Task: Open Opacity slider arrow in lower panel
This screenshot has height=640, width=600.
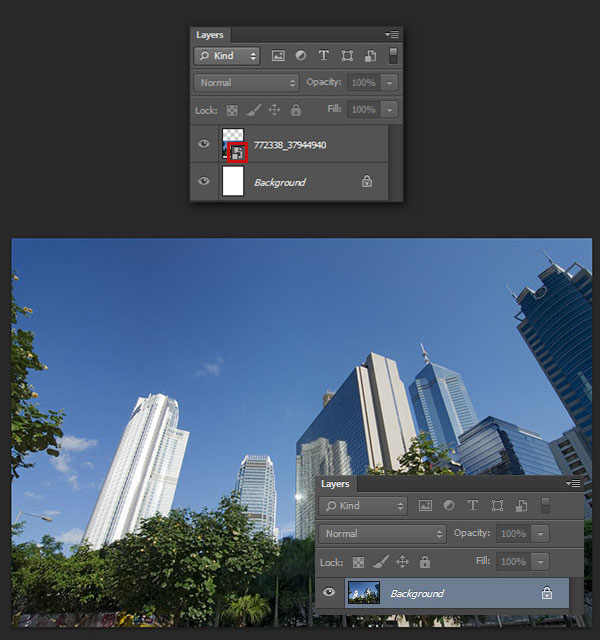Action: pyautogui.click(x=540, y=534)
